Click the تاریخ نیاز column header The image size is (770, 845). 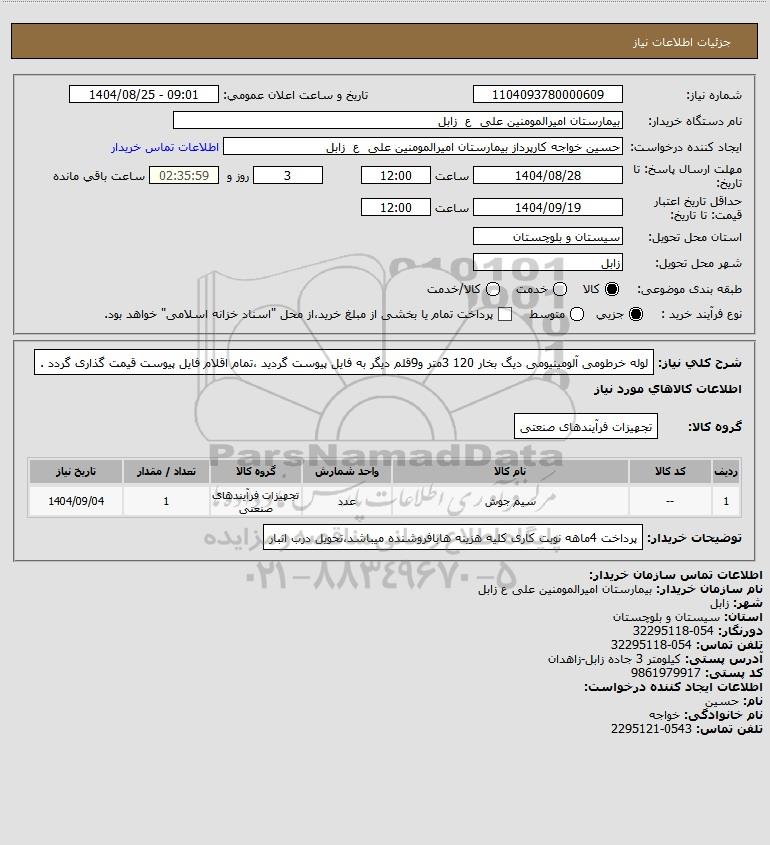pos(76,472)
